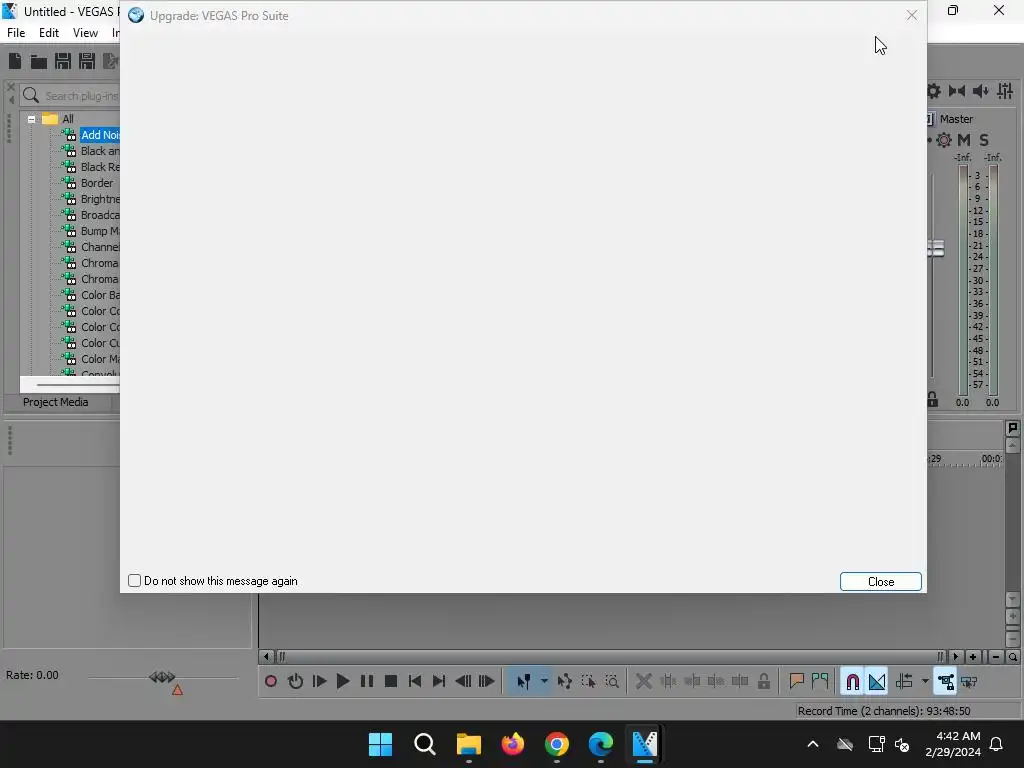Click the Downmix Output icon
The height and width of the screenshot is (768, 1024).
[x=957, y=91]
